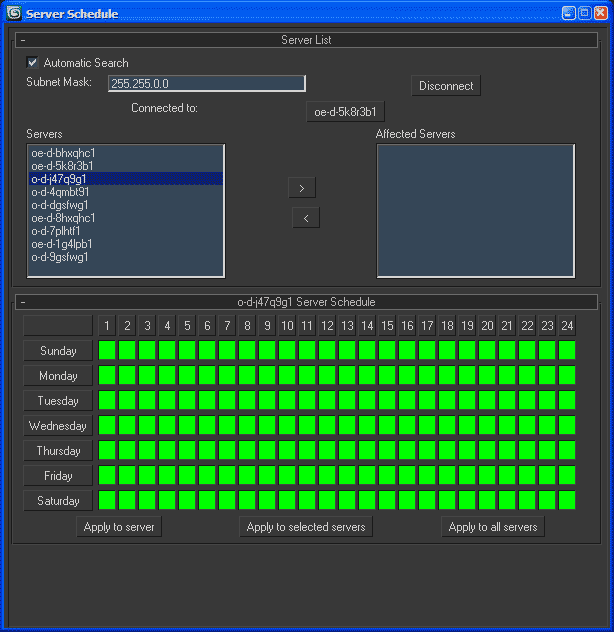Toggle the Saturday hour 24 schedule cell
Screen dimensions: 614x632
click(567, 500)
